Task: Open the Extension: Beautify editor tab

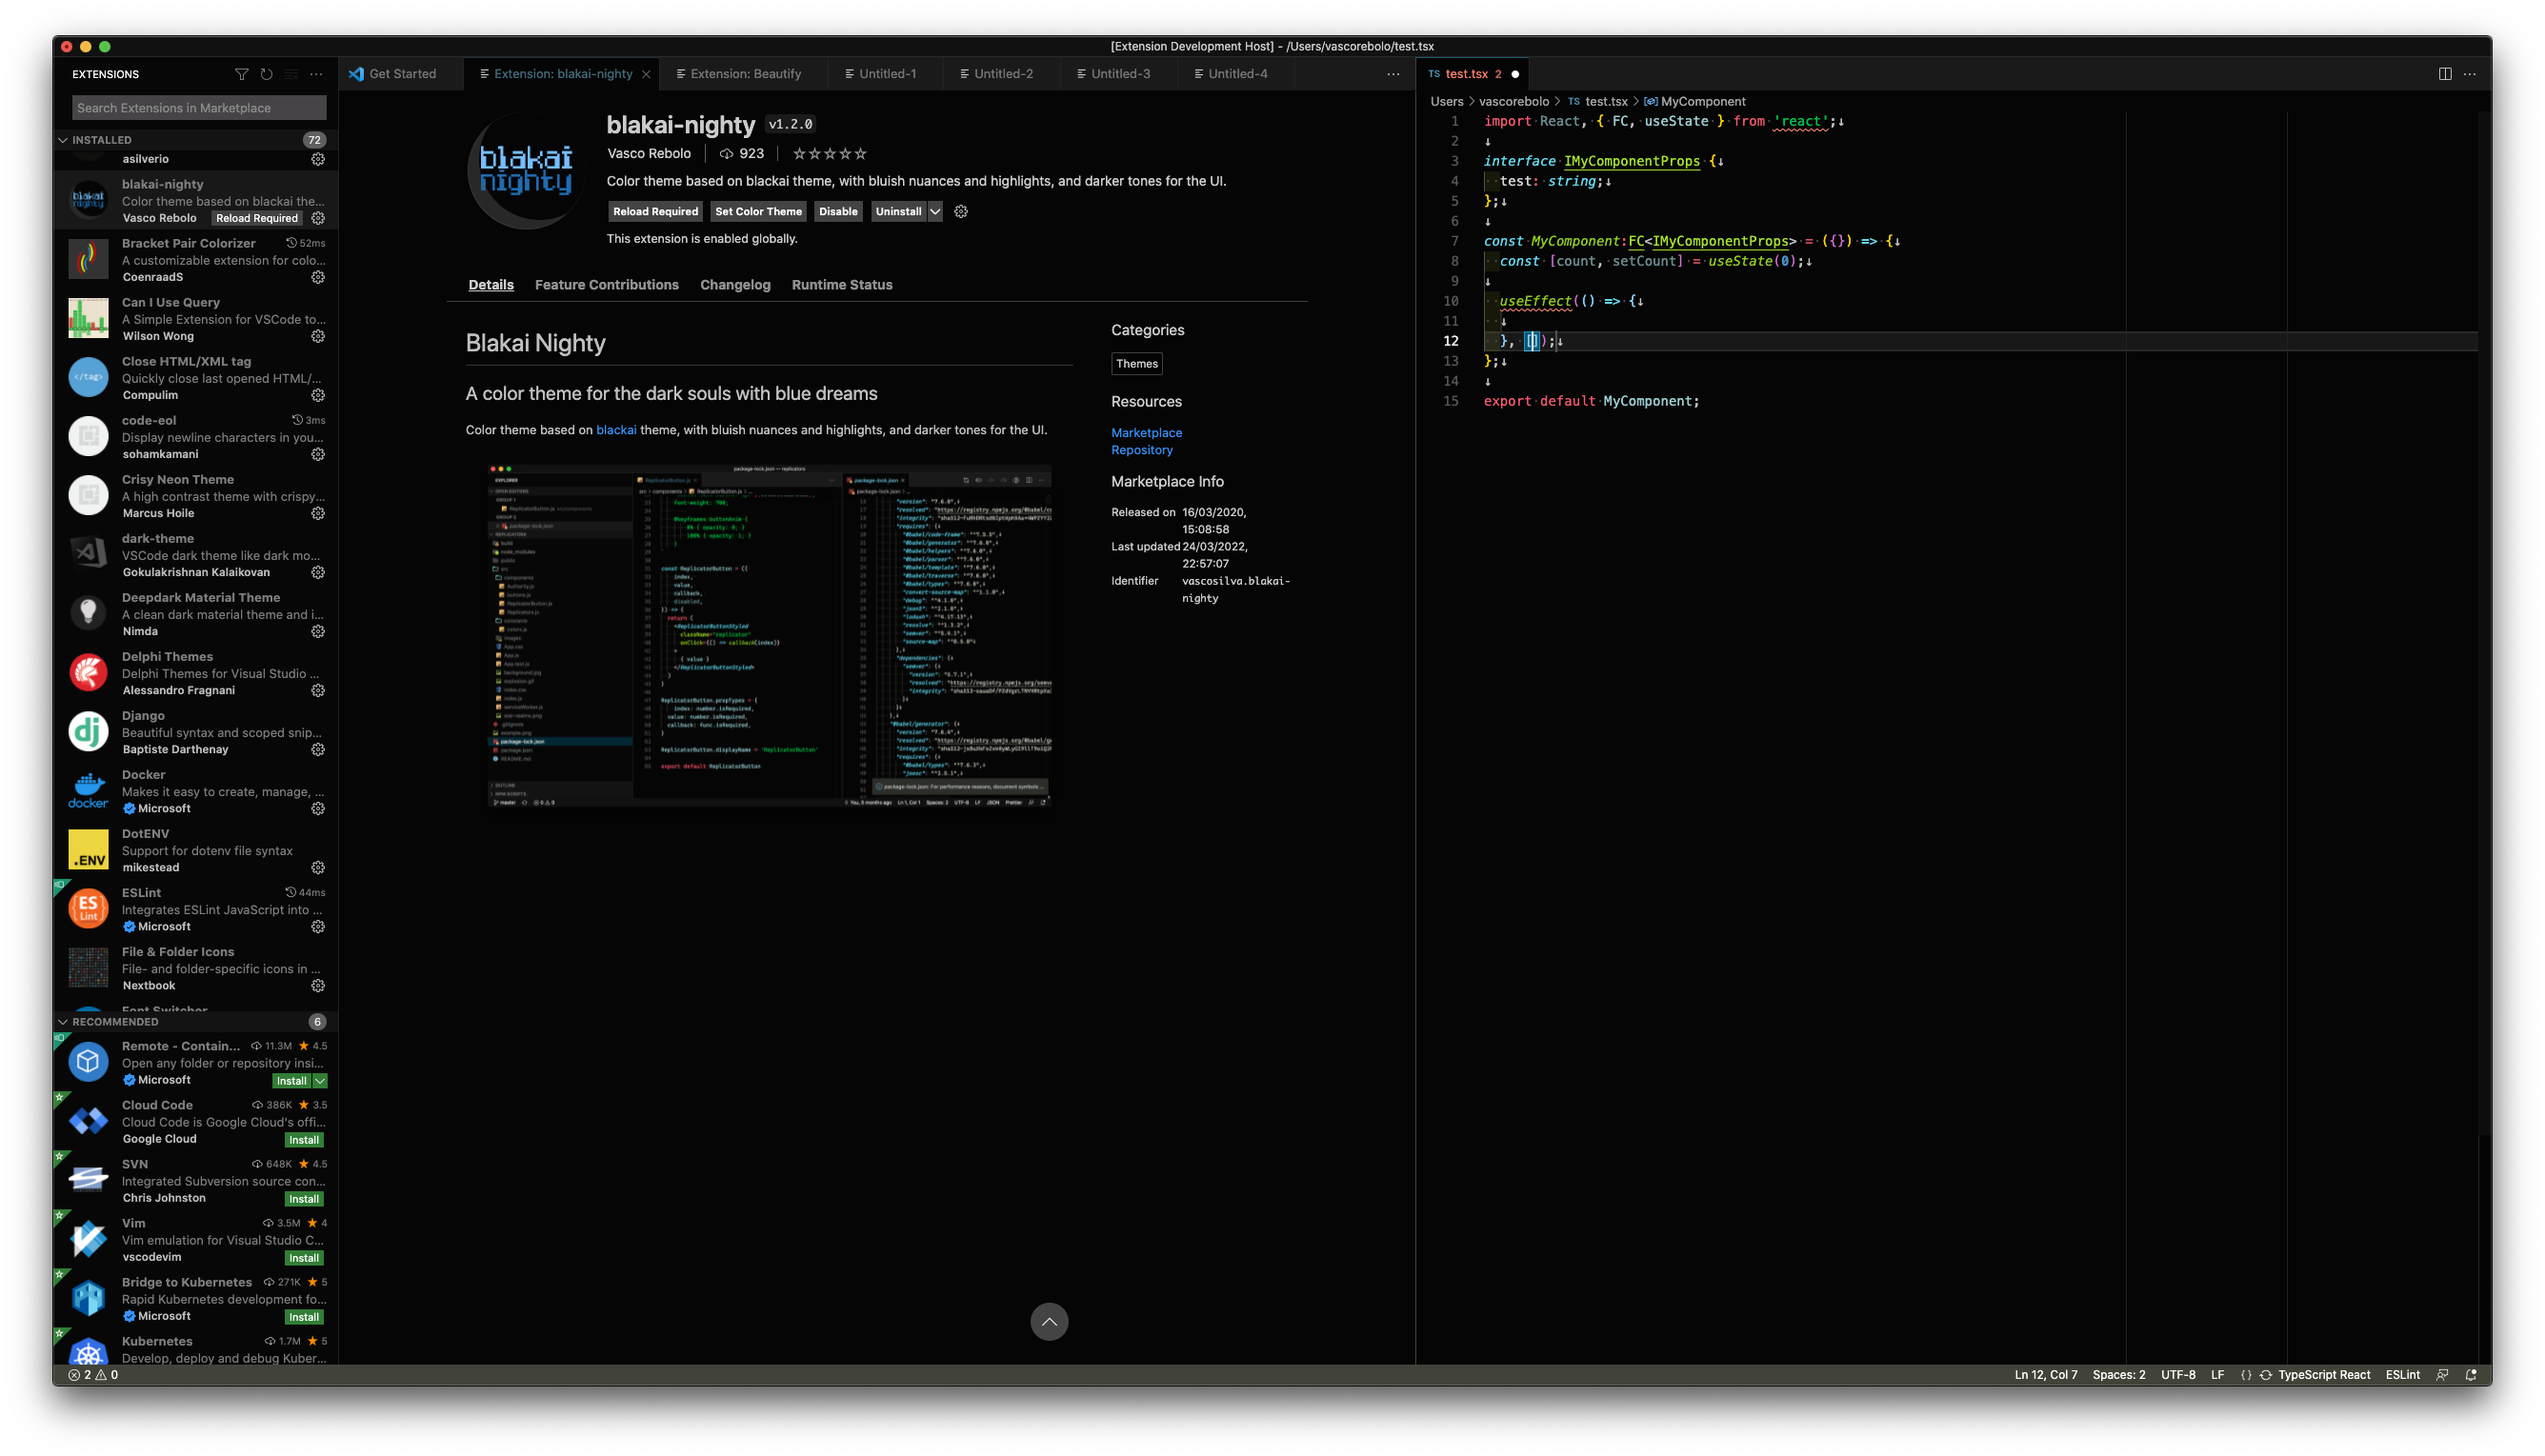Action: (745, 74)
